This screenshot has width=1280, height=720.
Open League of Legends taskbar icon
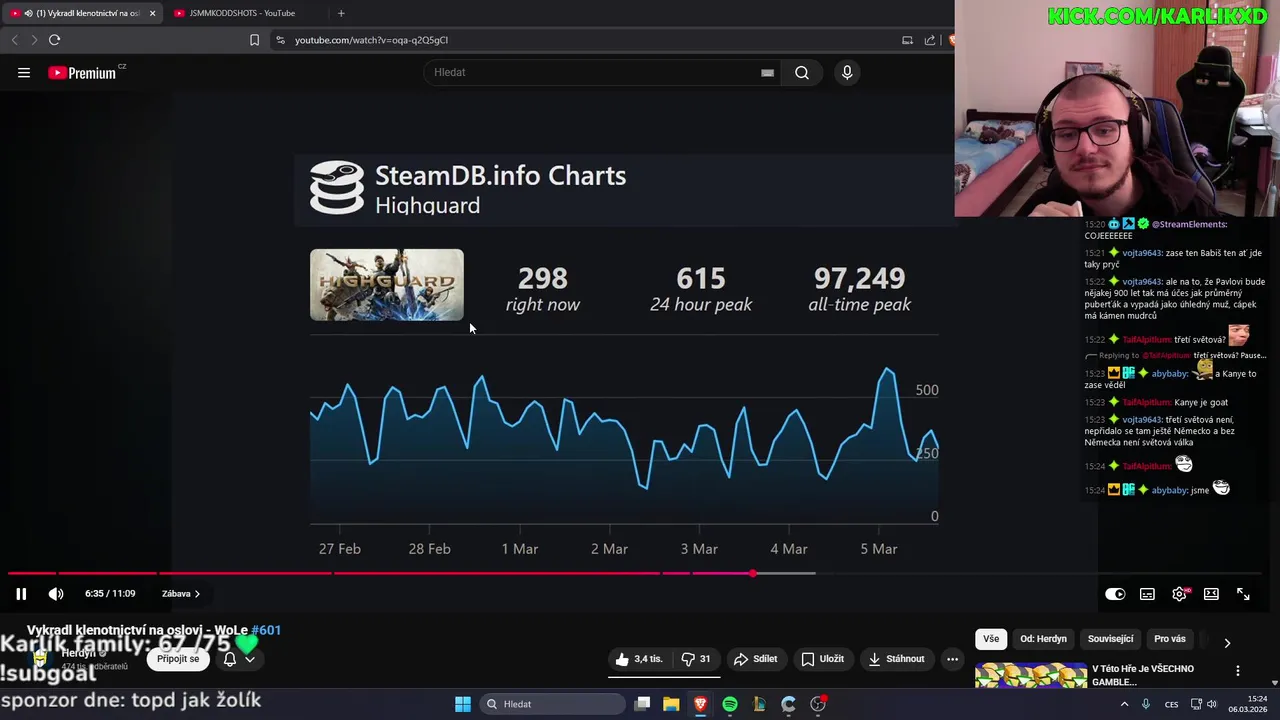[x=759, y=704]
